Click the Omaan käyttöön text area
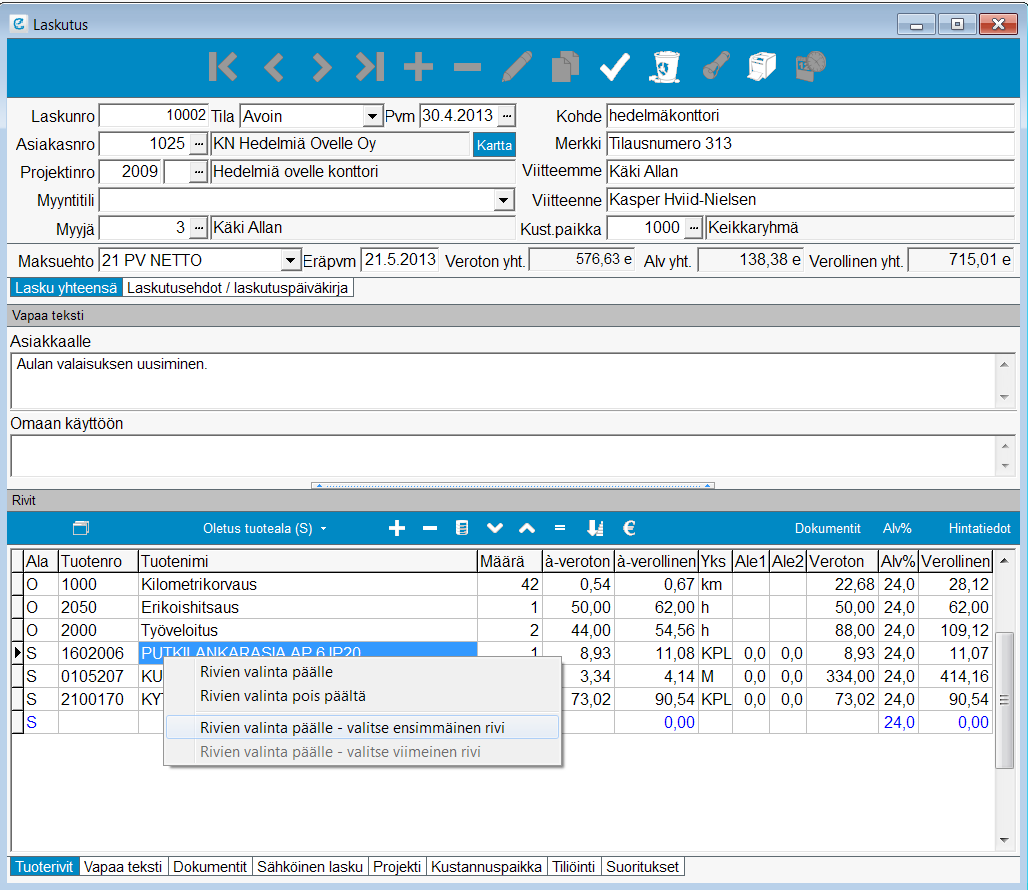The height and width of the screenshot is (890, 1028). (504, 456)
